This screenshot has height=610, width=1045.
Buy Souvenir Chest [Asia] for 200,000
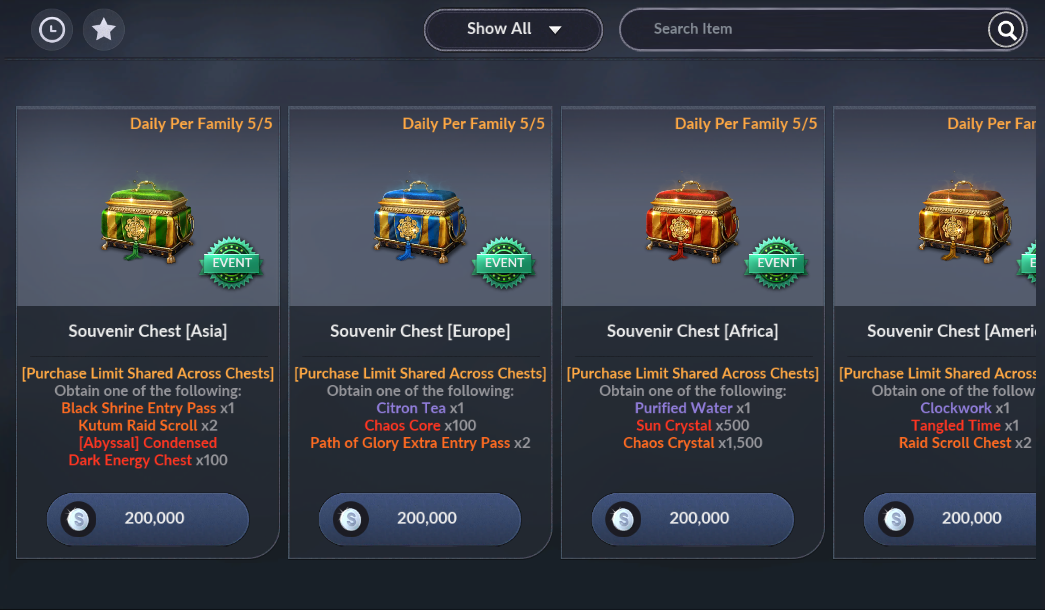point(147,519)
